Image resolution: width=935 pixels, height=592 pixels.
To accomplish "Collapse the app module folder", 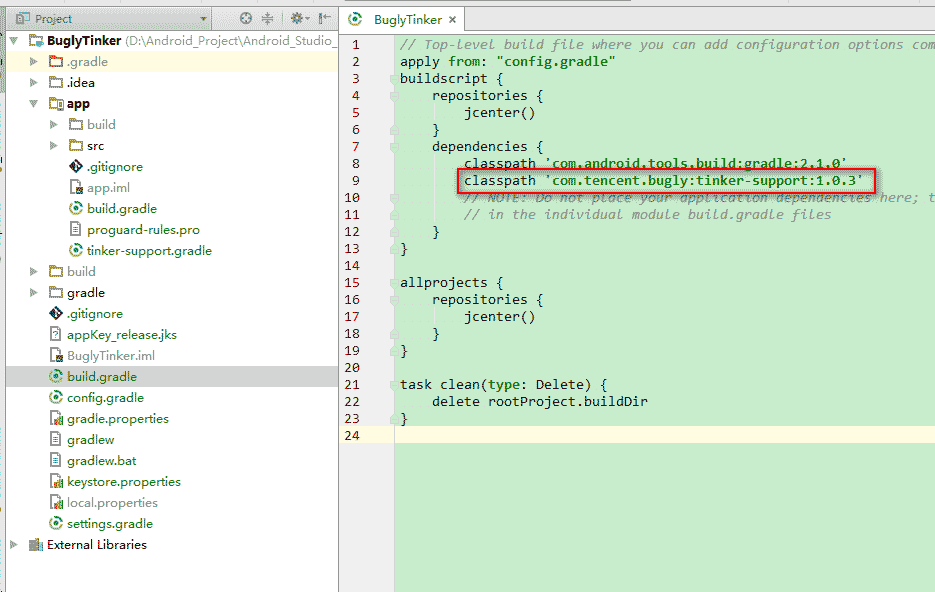I will coord(34,104).
